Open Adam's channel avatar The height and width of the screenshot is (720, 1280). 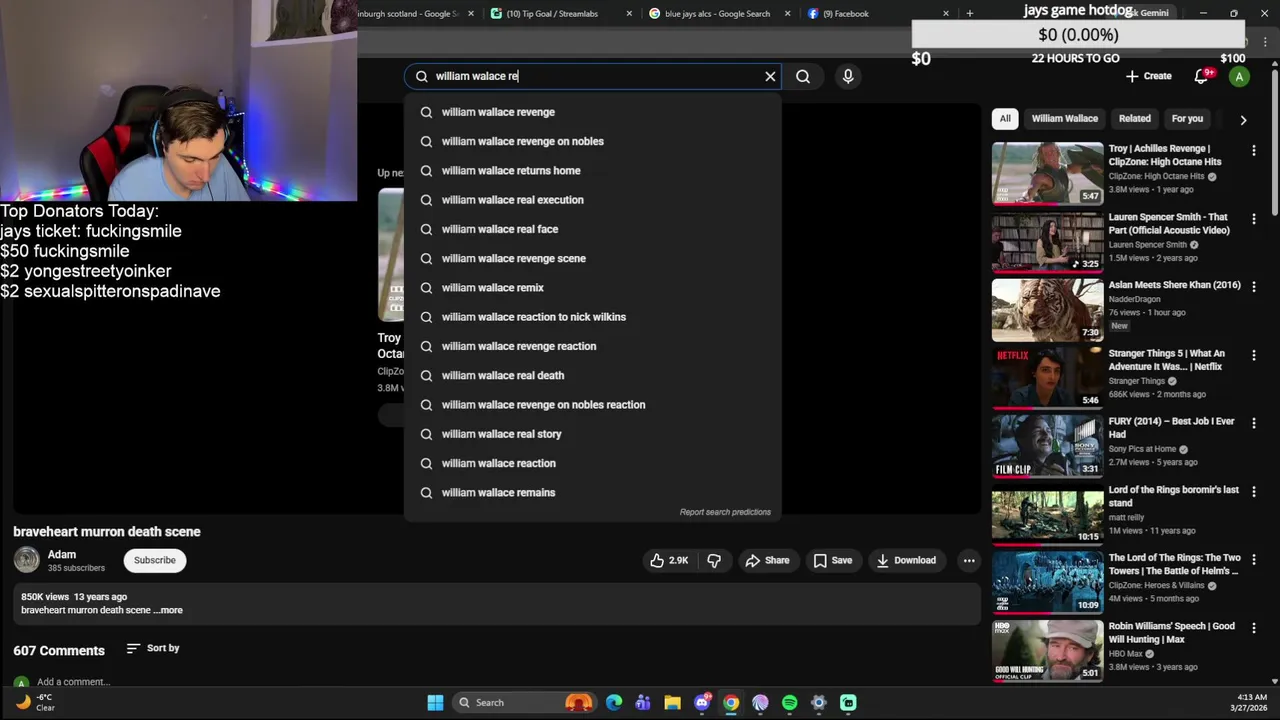click(x=27, y=560)
